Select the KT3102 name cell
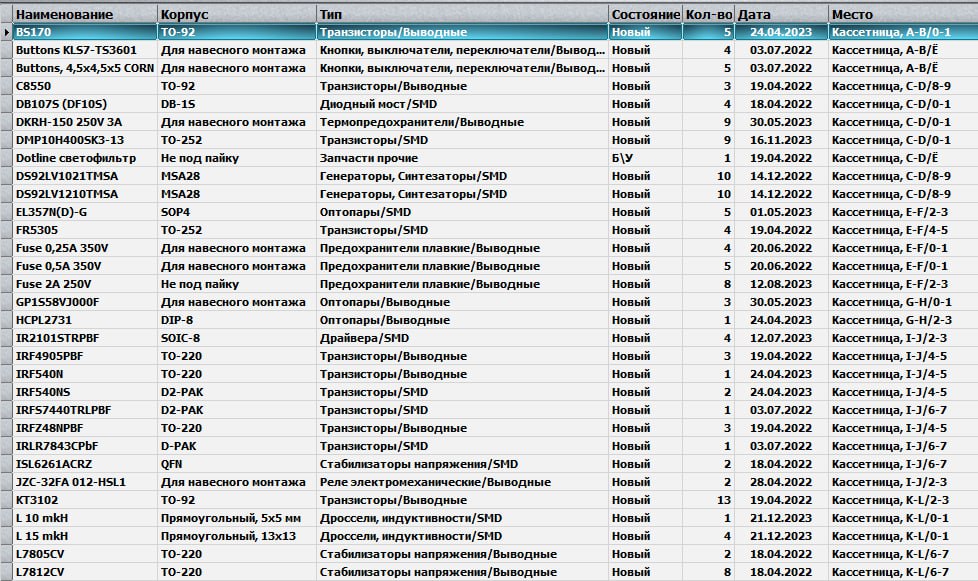This screenshot has width=978, height=581. (x=85, y=501)
